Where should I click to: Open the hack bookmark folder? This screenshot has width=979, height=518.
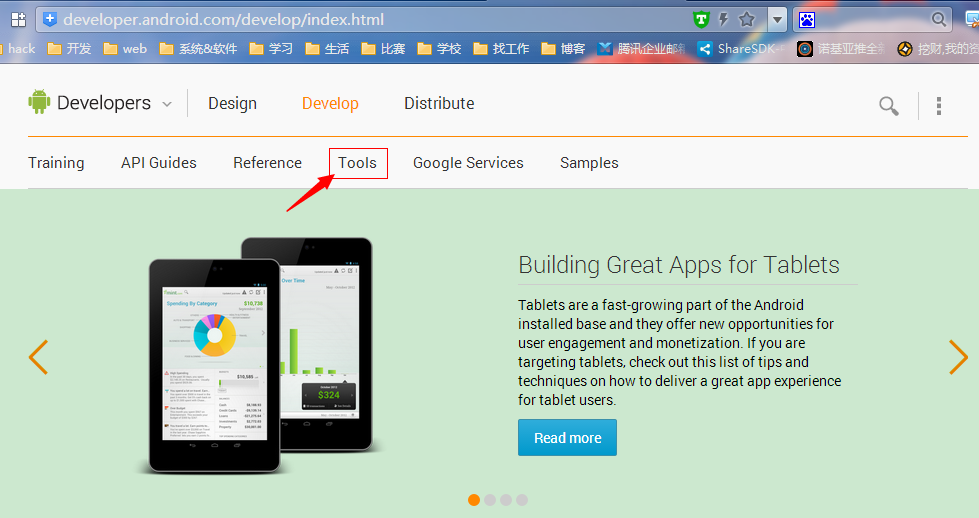click(x=18, y=49)
